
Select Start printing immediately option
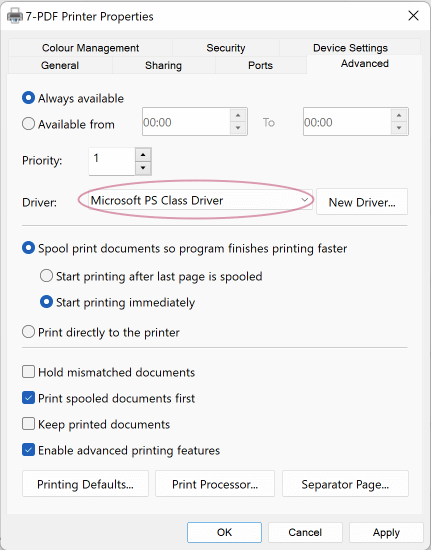click(x=46, y=302)
